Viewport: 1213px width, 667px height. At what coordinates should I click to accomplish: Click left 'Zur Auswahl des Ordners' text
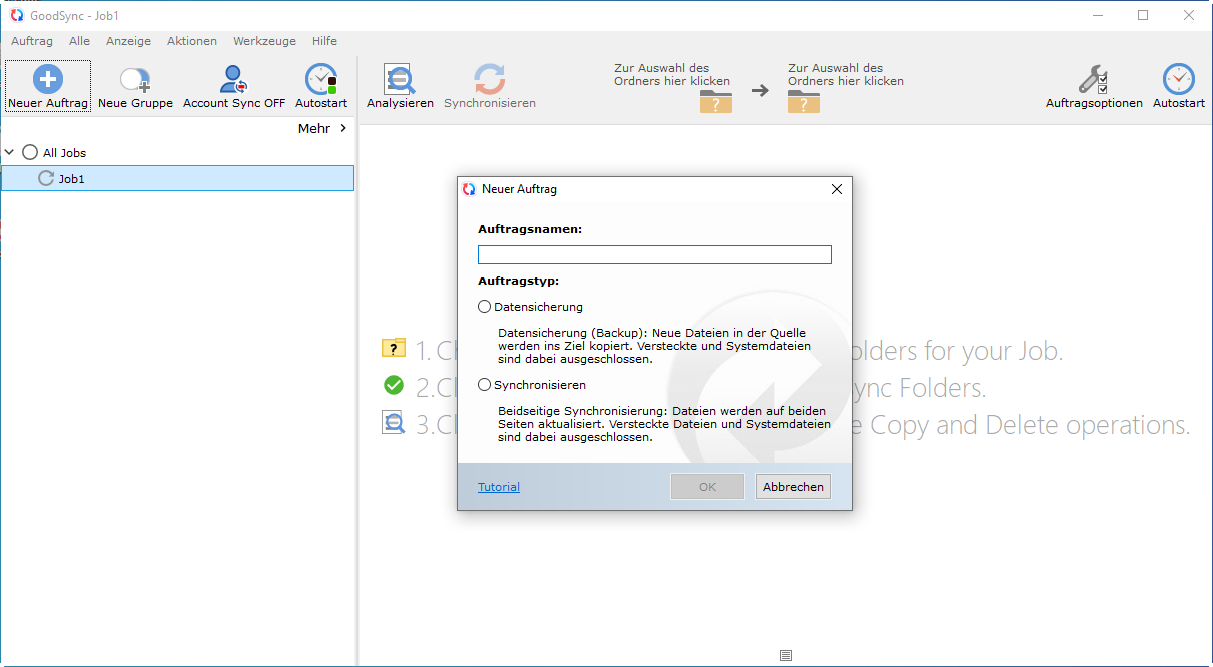pyautogui.click(x=672, y=75)
